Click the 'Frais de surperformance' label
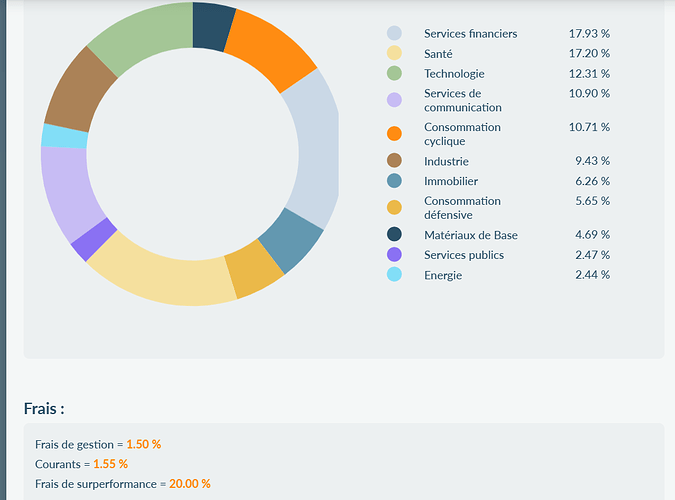Image resolution: width=675 pixels, height=500 pixels. (96, 484)
